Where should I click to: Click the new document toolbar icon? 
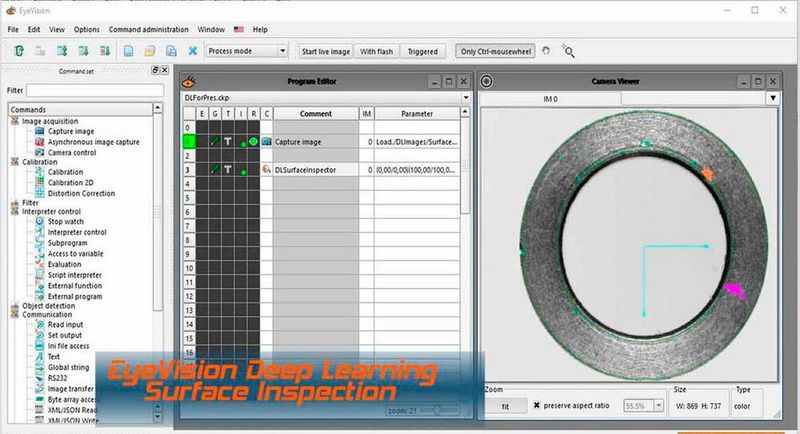[x=129, y=51]
